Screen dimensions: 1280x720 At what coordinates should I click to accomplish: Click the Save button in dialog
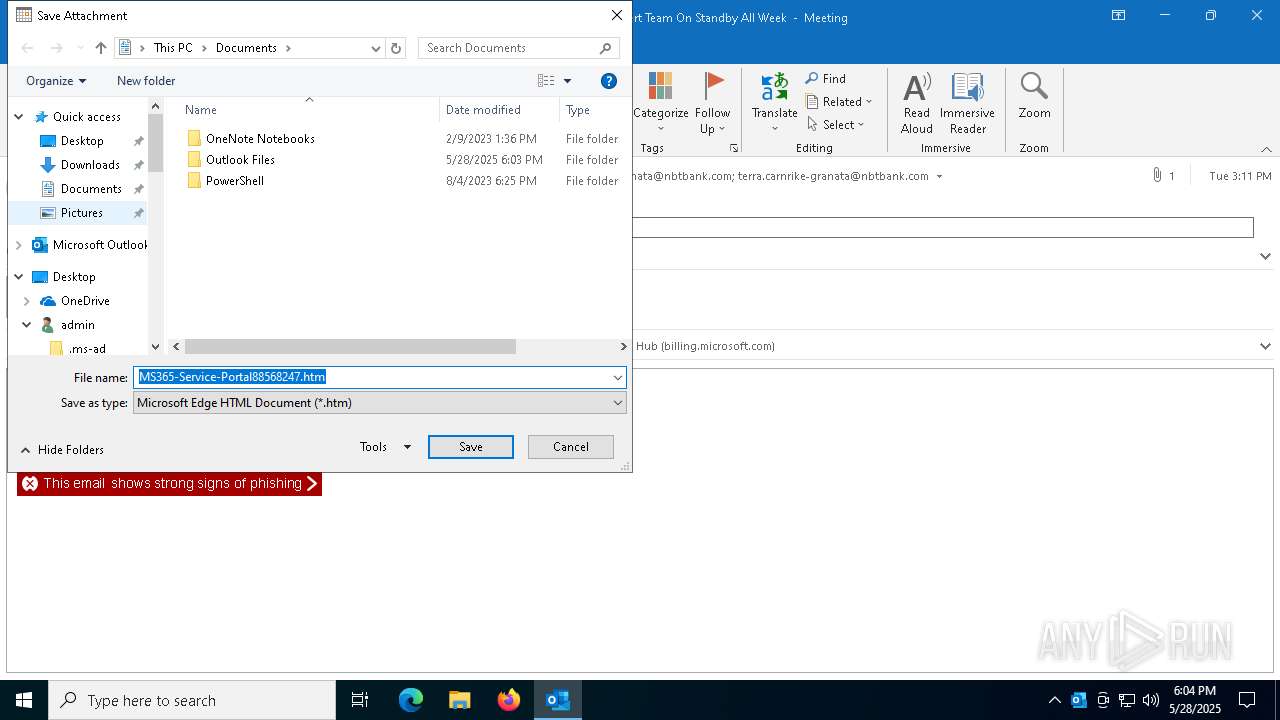(x=471, y=447)
